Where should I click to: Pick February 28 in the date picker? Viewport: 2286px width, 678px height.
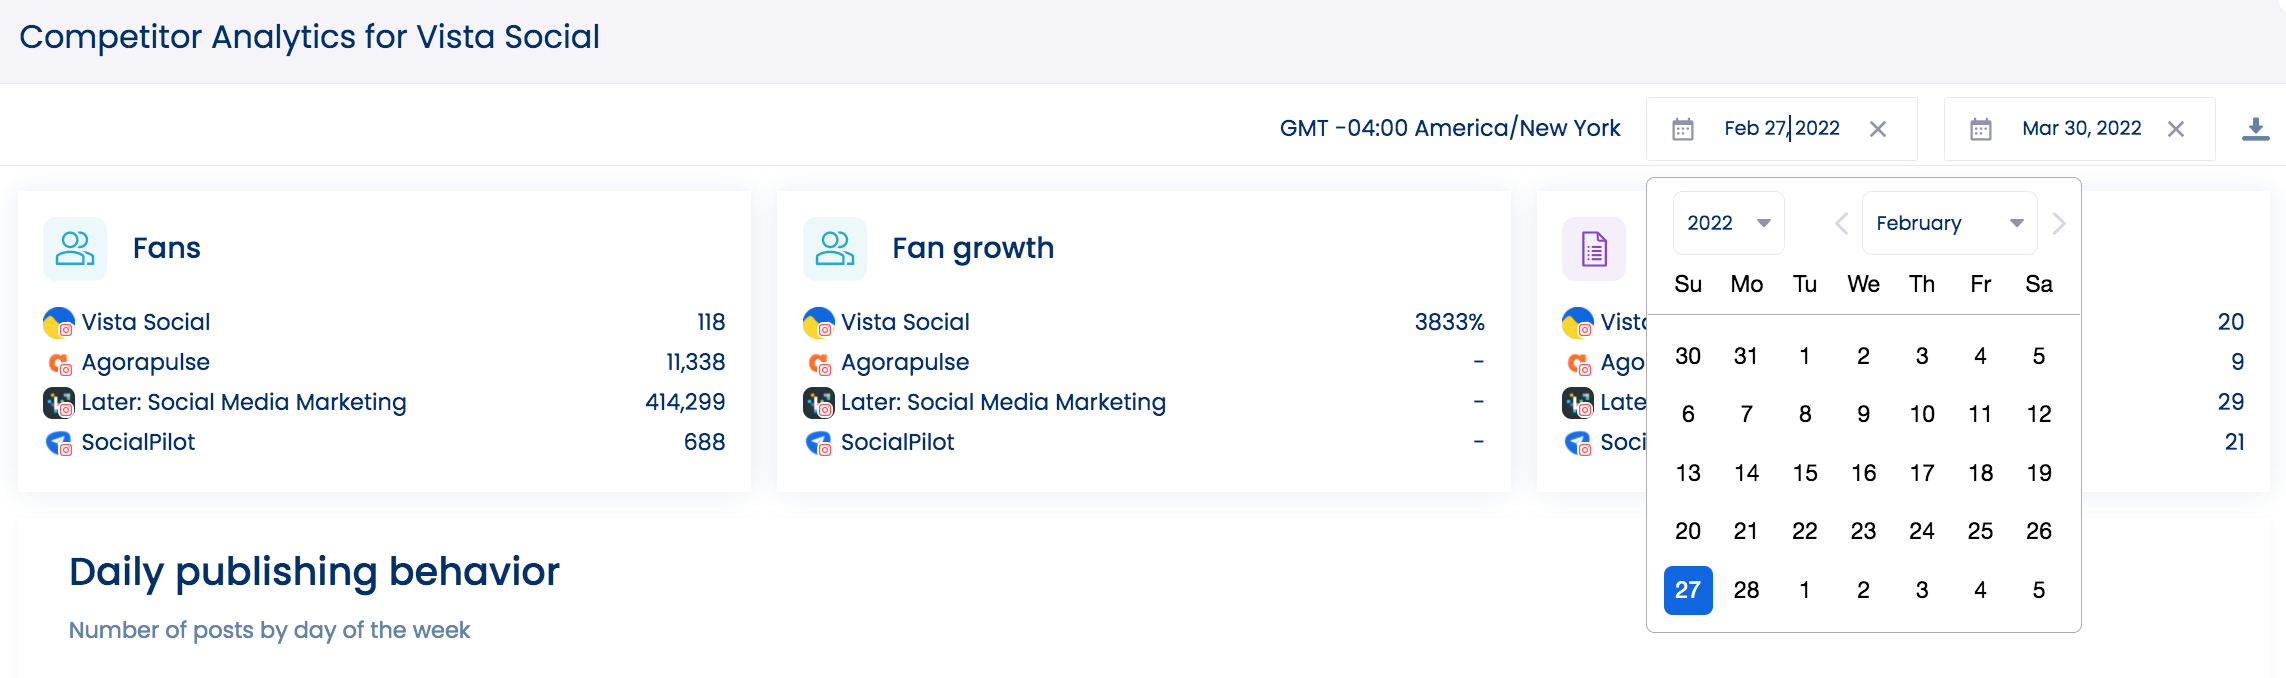(1746, 590)
